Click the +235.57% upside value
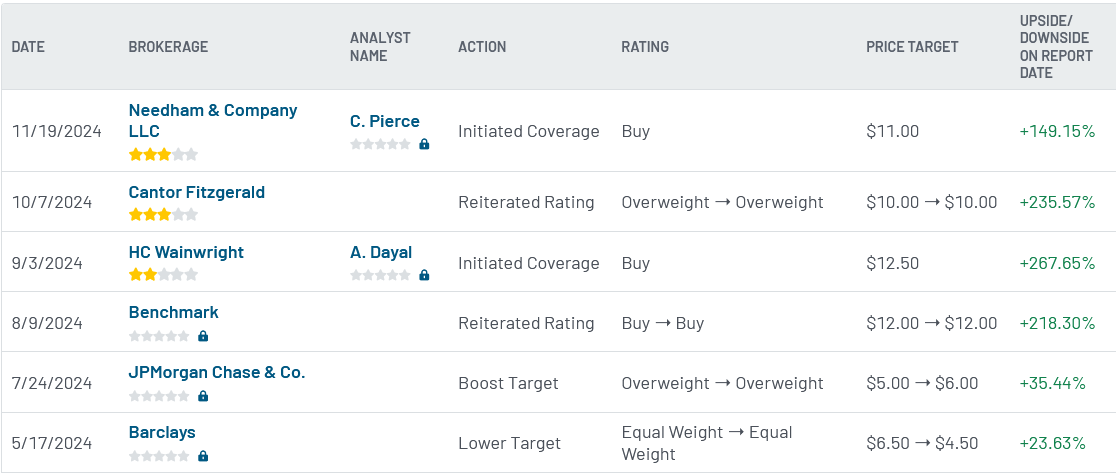Viewport: 1116px width, 473px height. point(1057,202)
